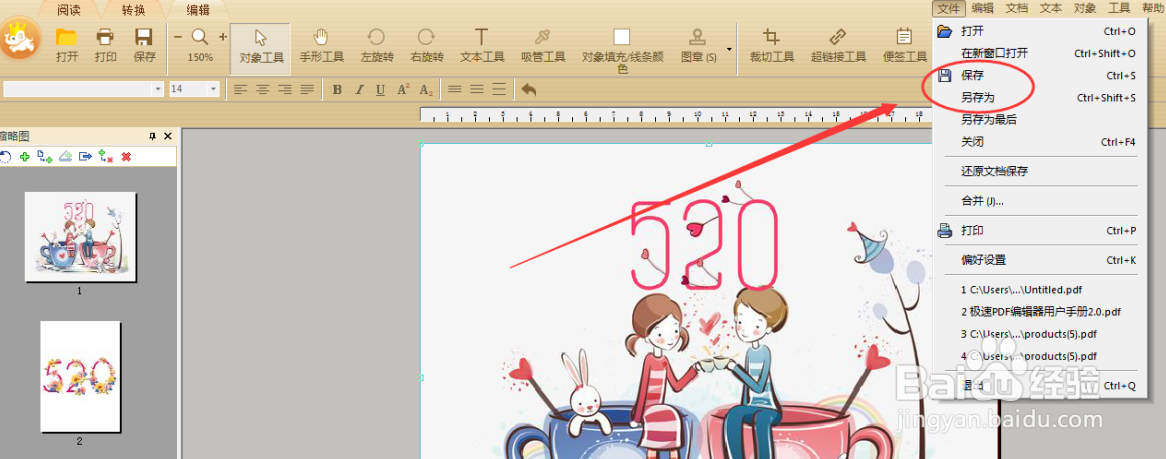Select the Stamp tool (图章)
Viewport: 1166px width, 459px height.
pyautogui.click(x=698, y=46)
